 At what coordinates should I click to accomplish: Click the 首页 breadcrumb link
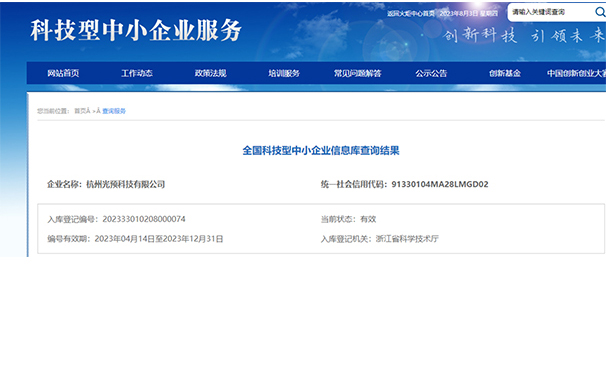click(80, 111)
